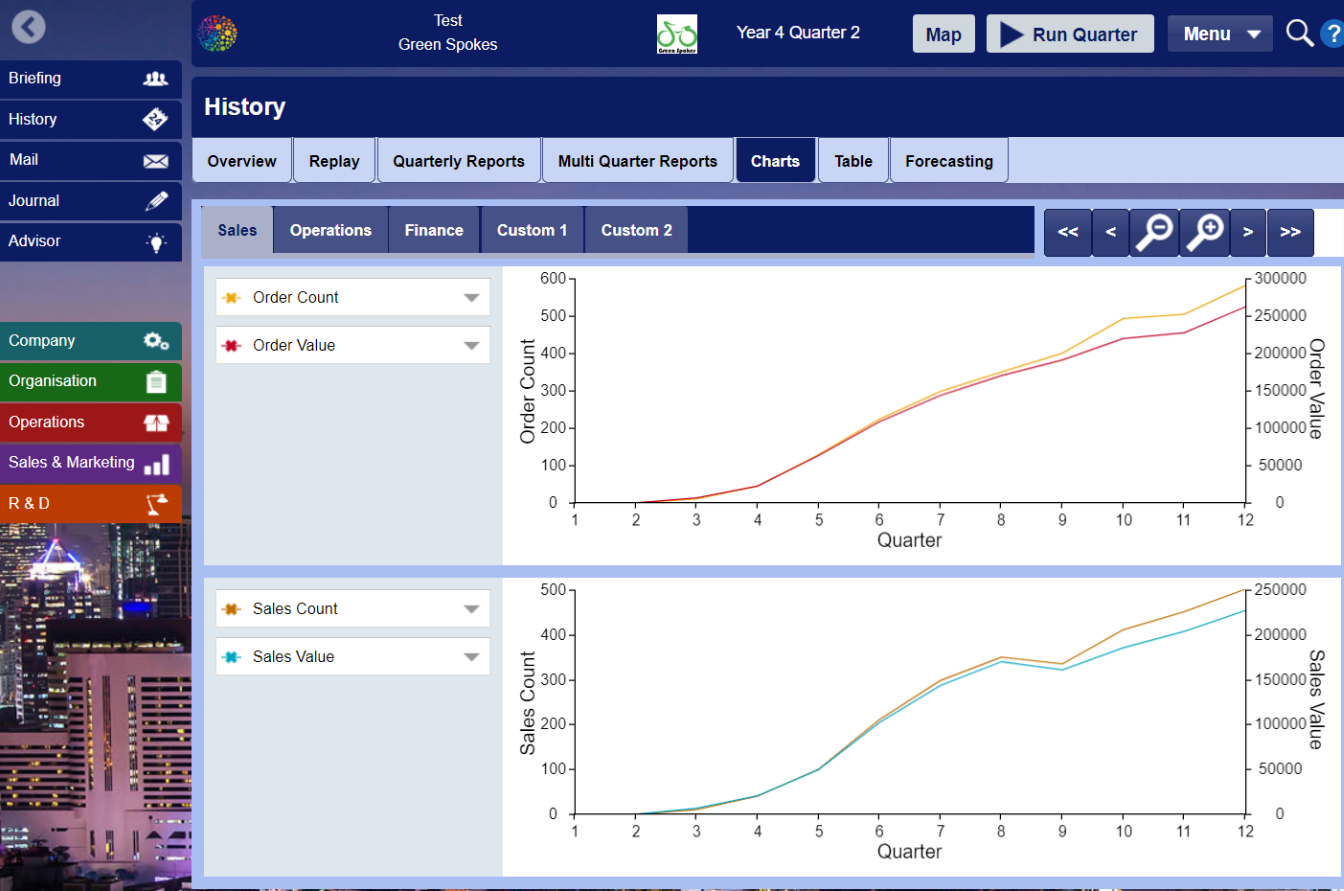Select the Finance charts tab

click(x=433, y=229)
